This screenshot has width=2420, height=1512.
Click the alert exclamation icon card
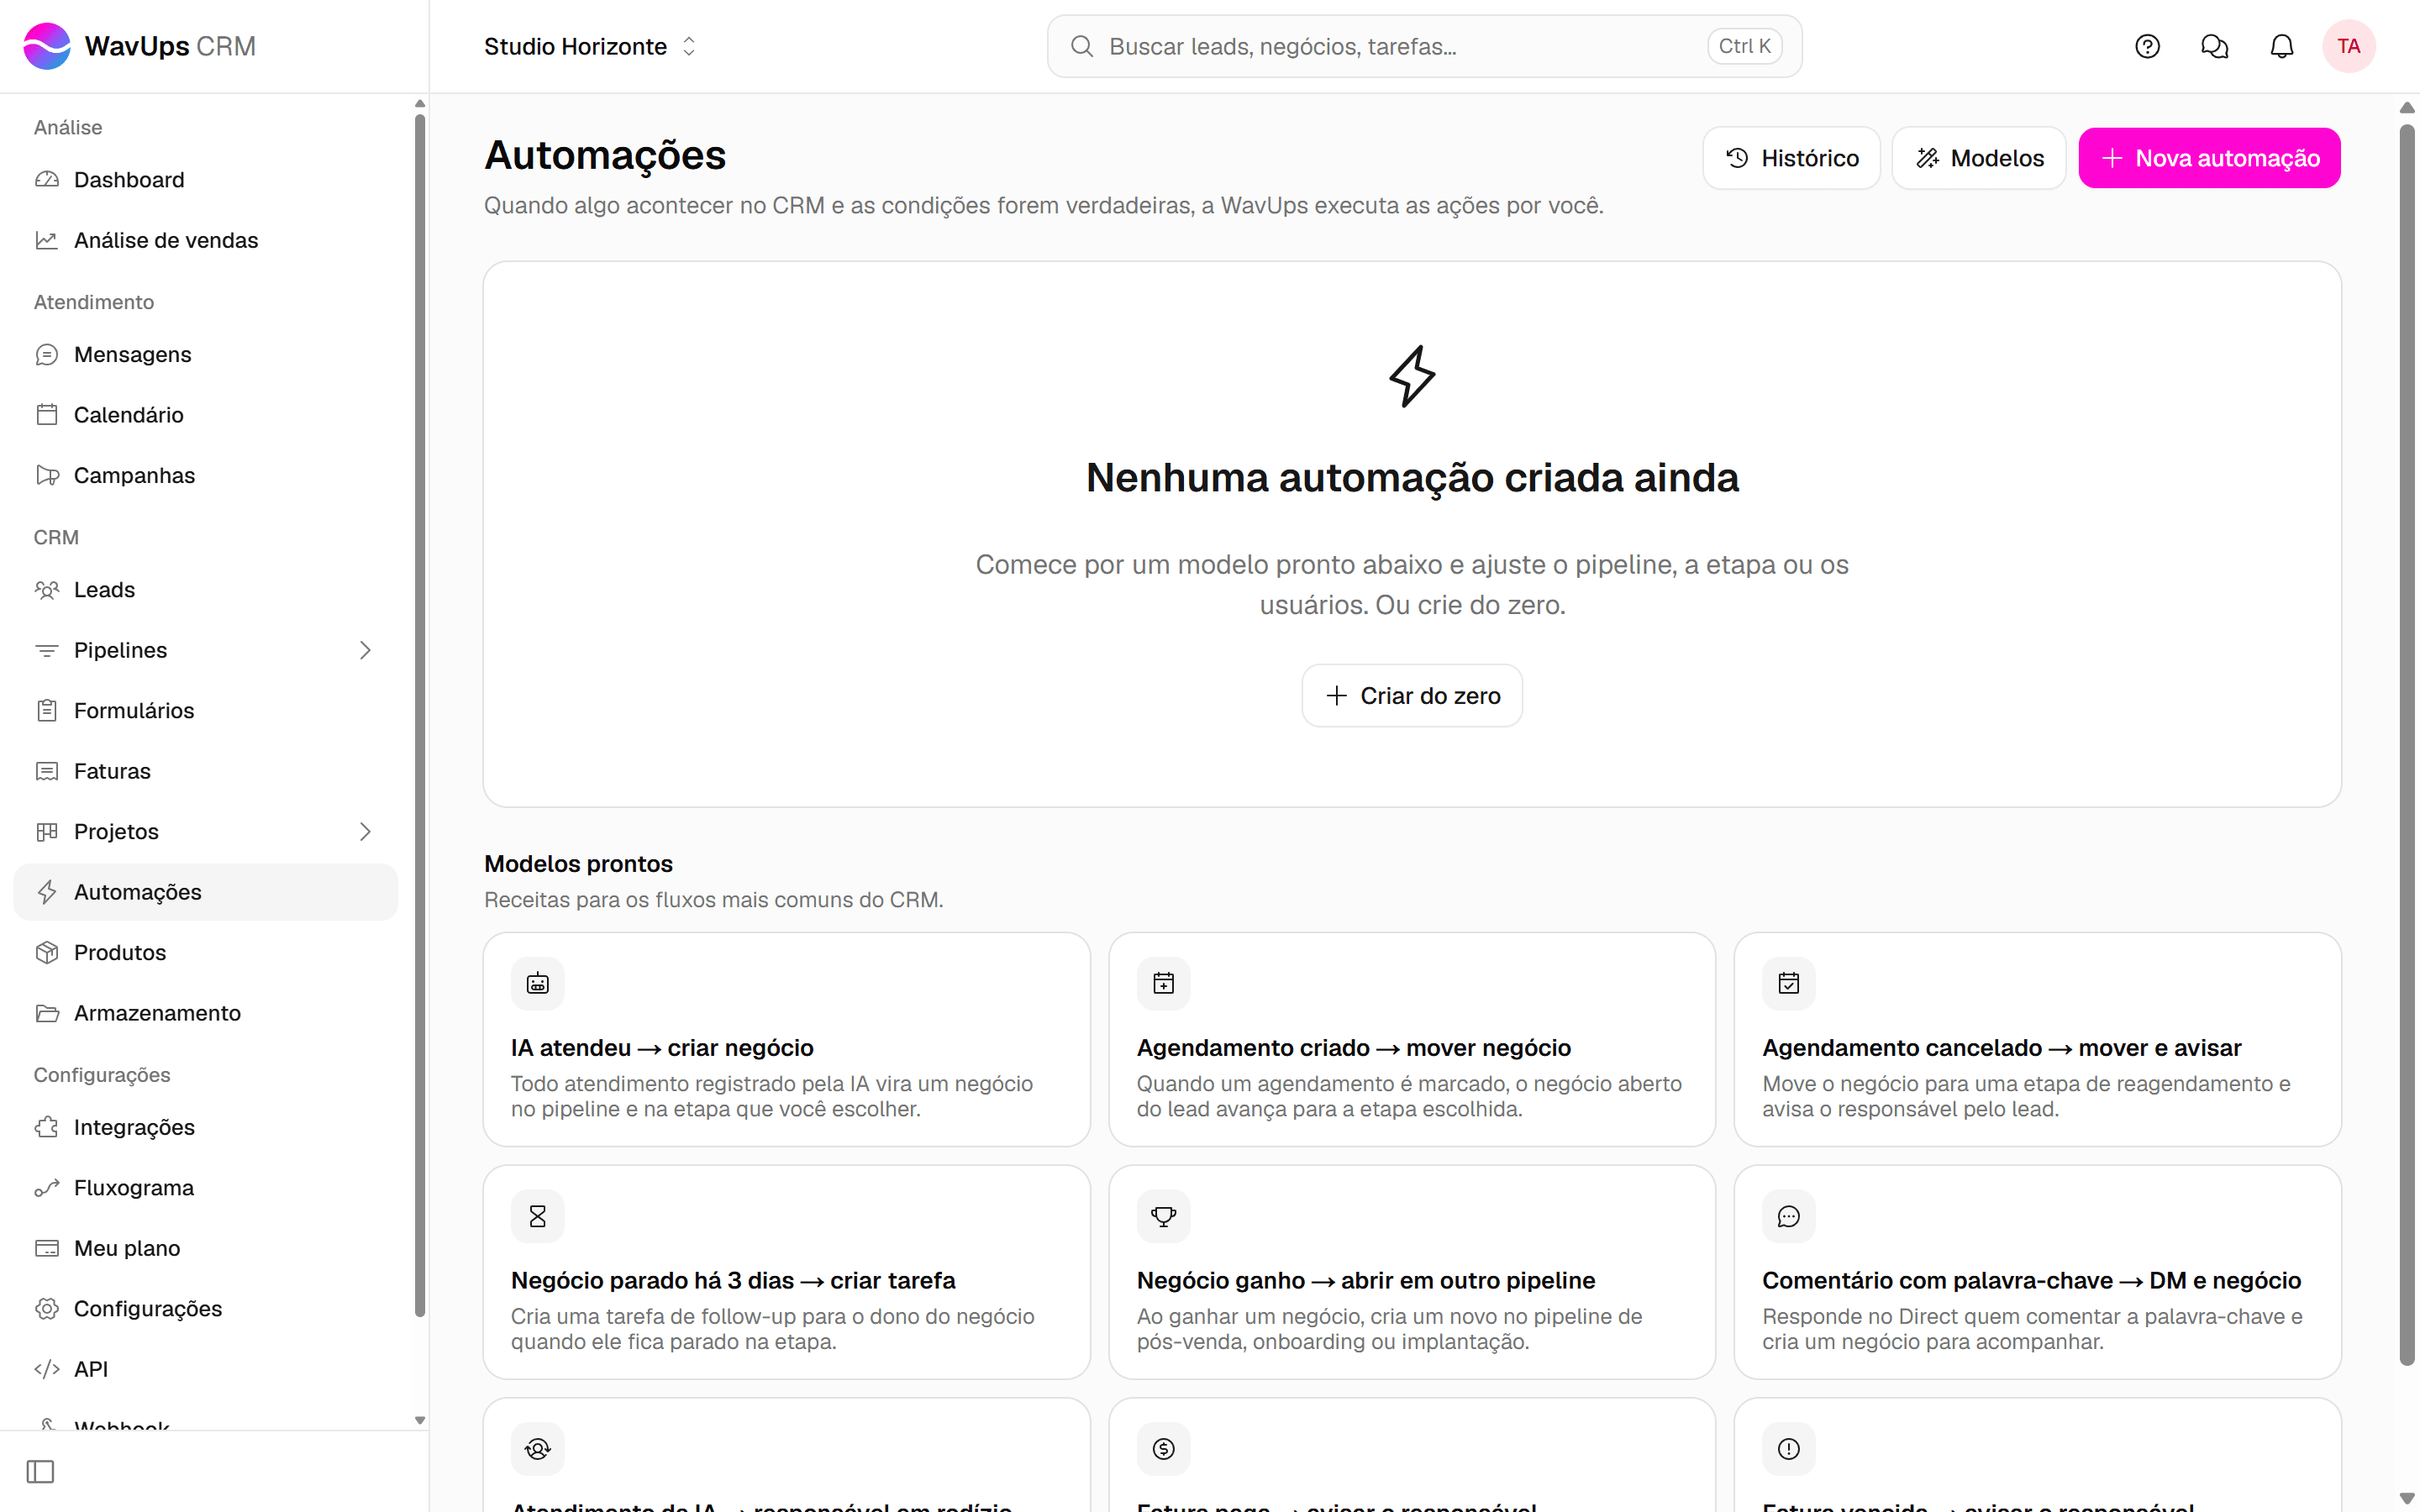pos(1789,1449)
